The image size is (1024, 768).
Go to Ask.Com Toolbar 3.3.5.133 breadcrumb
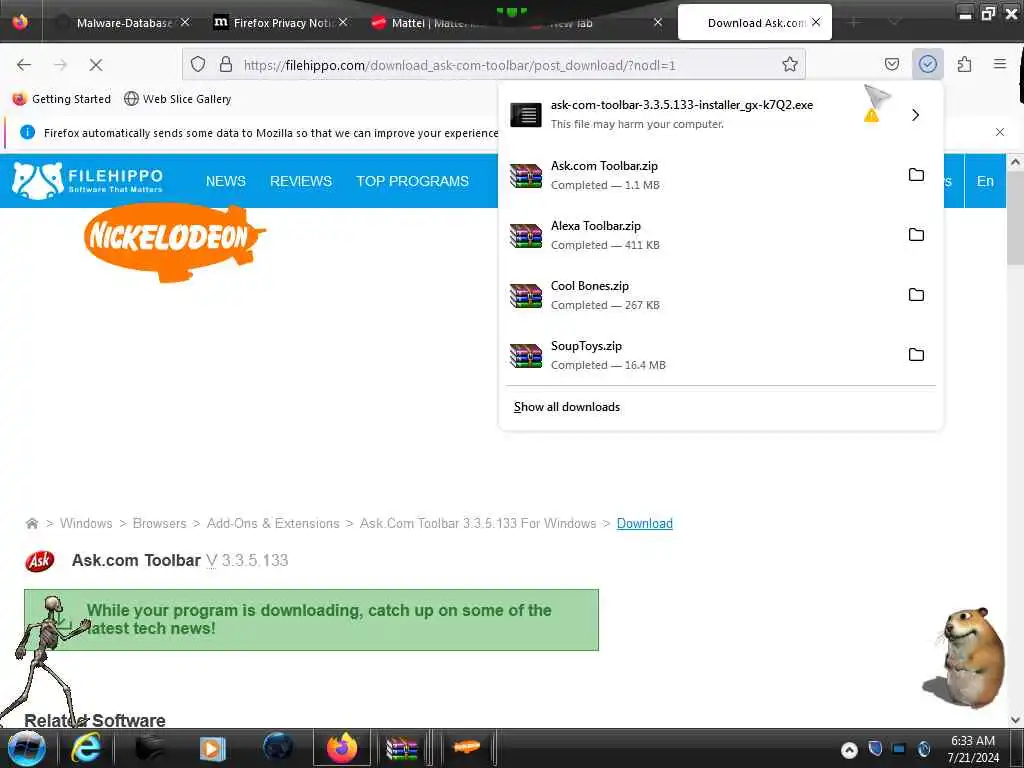click(478, 523)
